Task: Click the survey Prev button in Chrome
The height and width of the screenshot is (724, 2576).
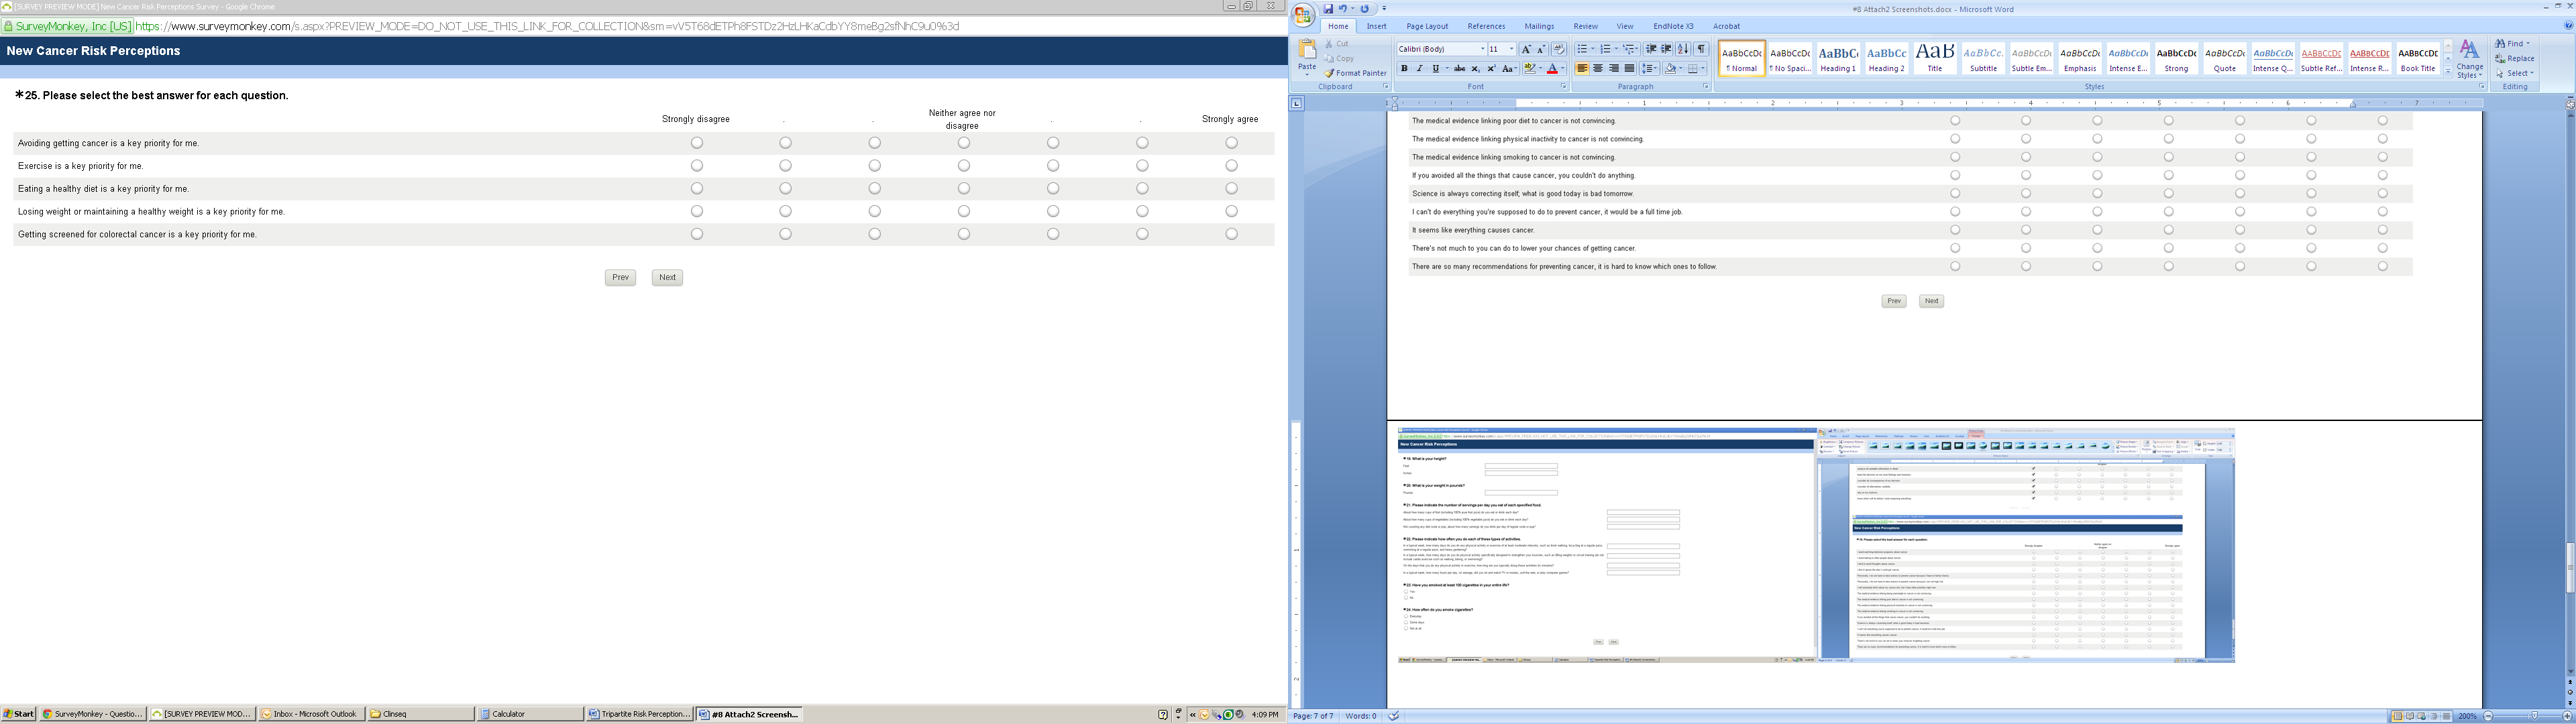Action: [620, 278]
